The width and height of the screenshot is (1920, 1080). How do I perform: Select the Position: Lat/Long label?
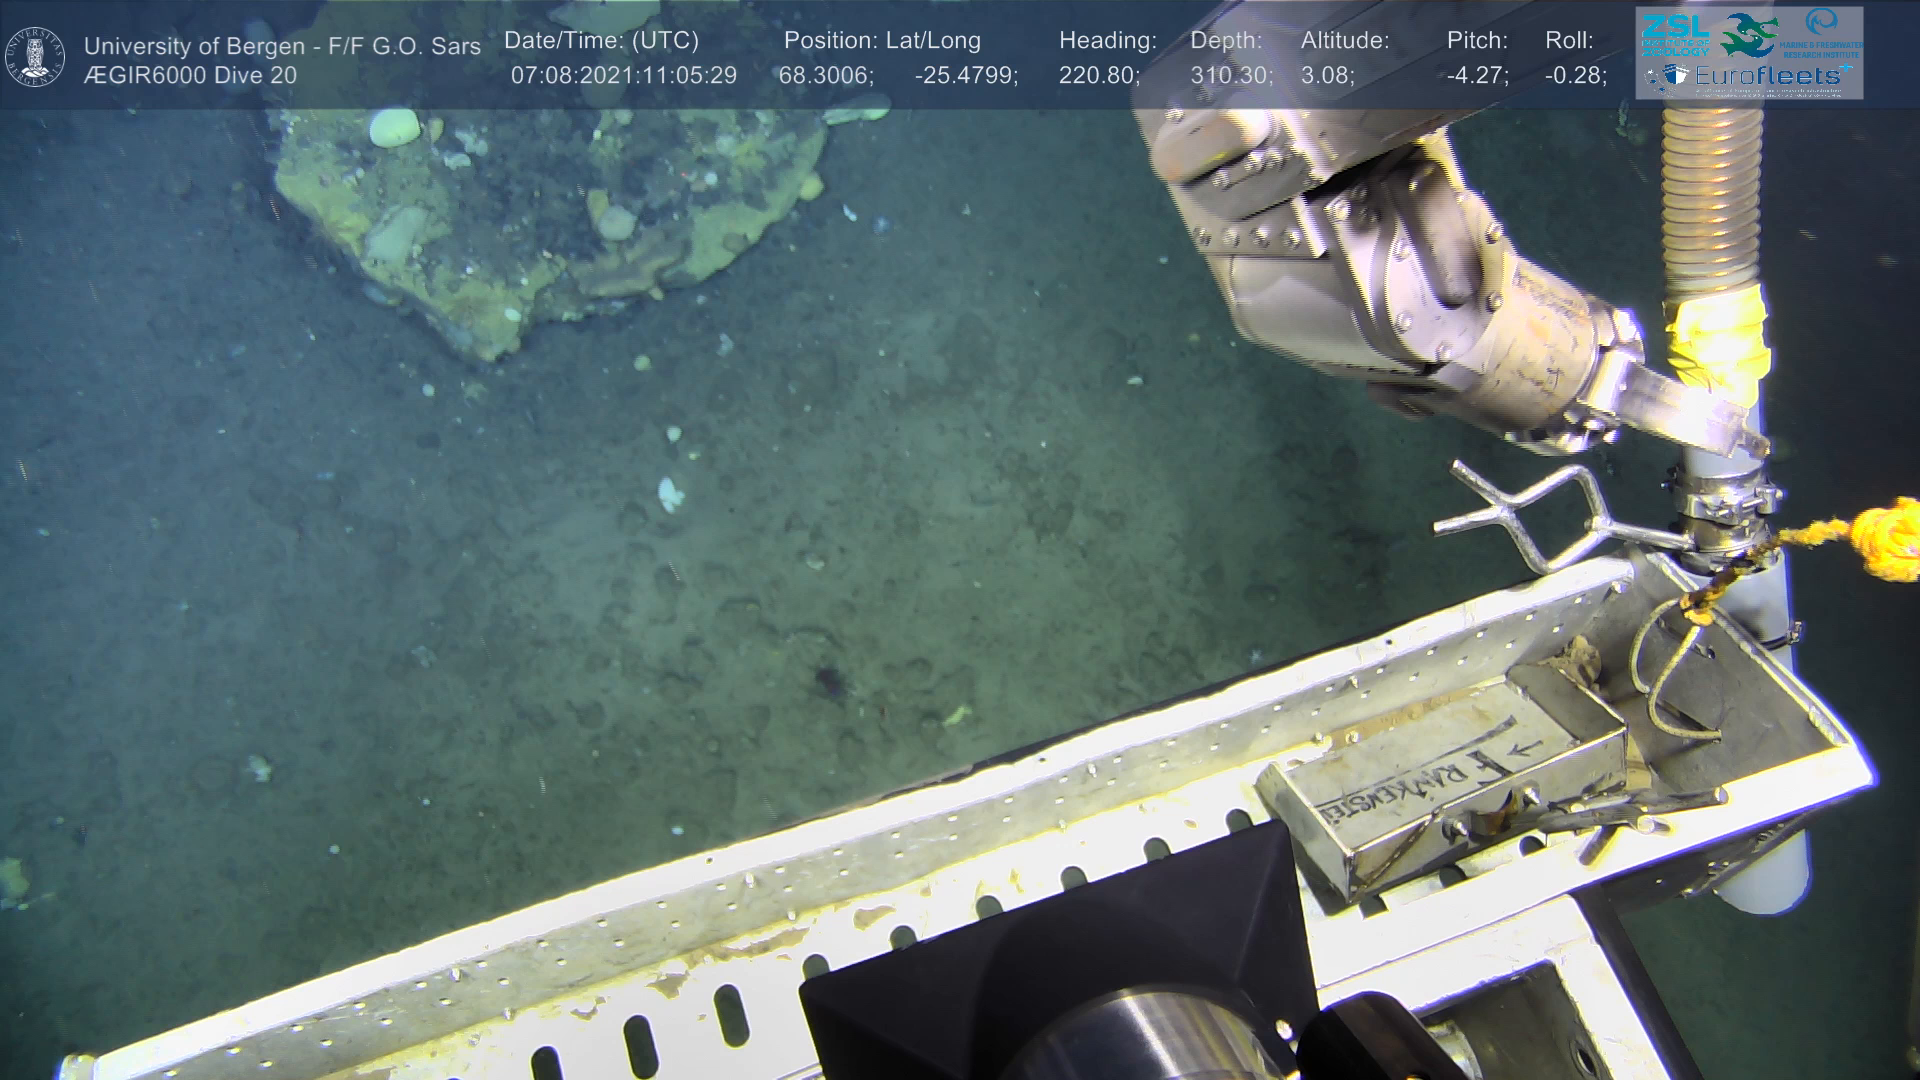[882, 41]
